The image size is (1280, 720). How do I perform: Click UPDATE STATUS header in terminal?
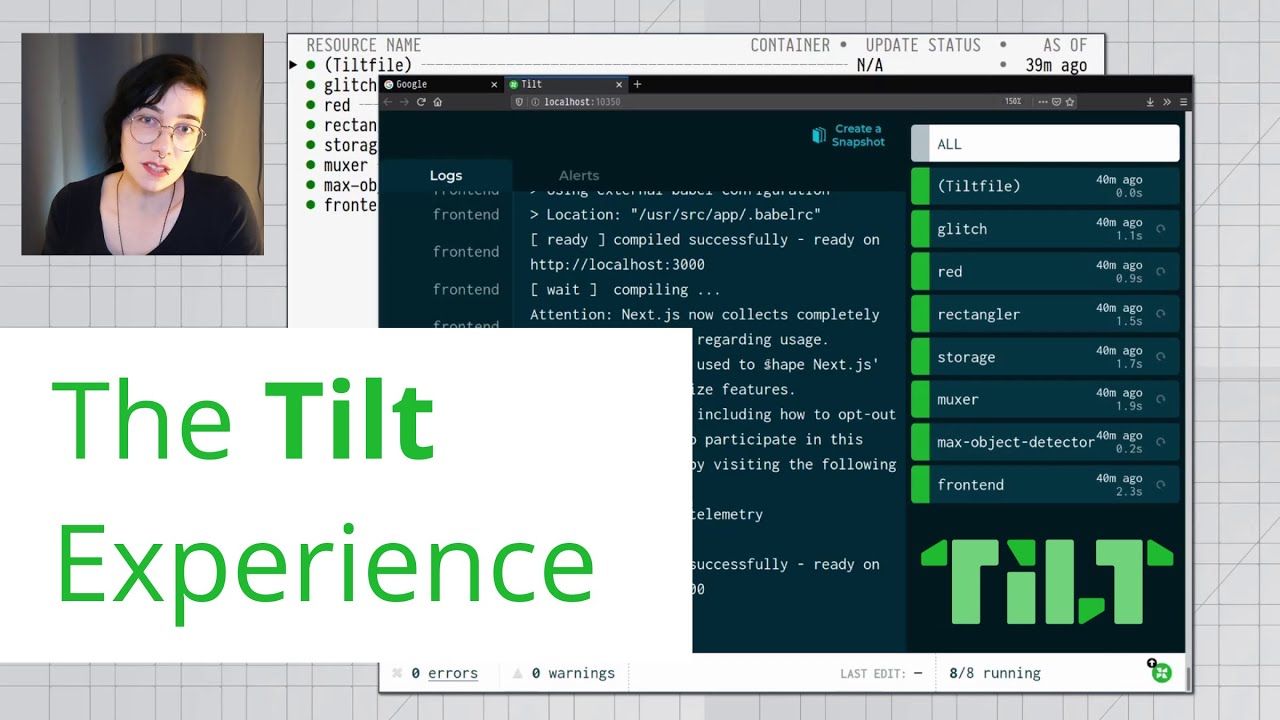923,45
